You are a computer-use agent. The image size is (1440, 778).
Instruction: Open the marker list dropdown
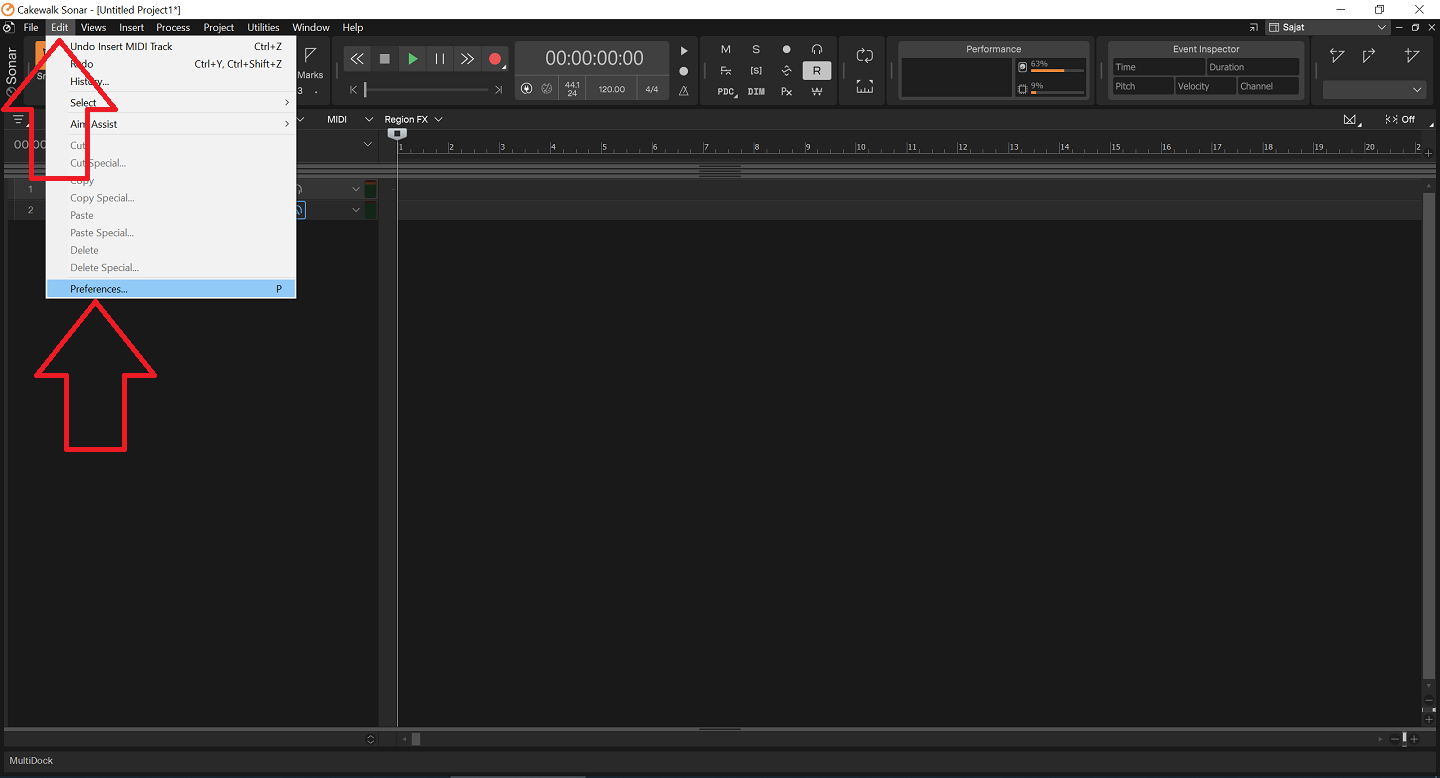click(1373, 90)
